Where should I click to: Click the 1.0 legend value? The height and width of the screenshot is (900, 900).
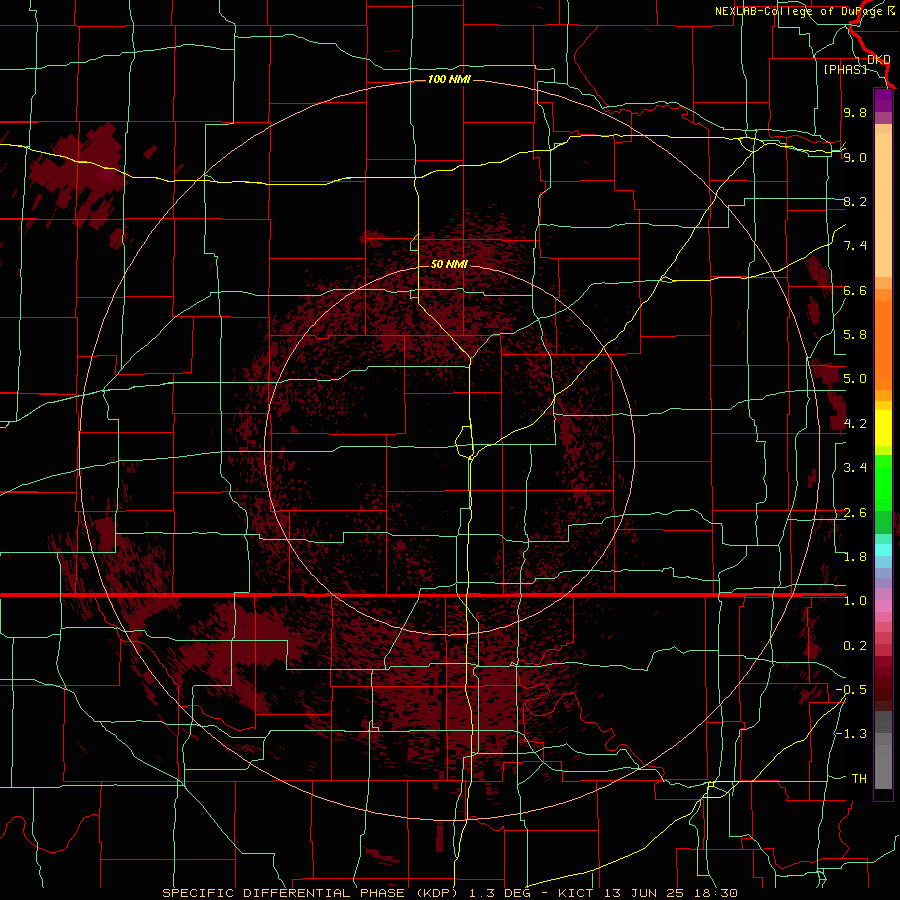(x=855, y=601)
